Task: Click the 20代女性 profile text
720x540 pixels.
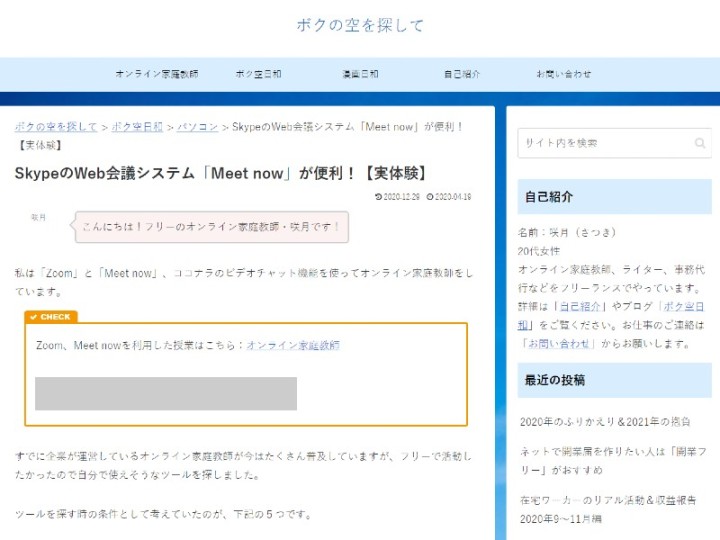Action: (x=539, y=251)
